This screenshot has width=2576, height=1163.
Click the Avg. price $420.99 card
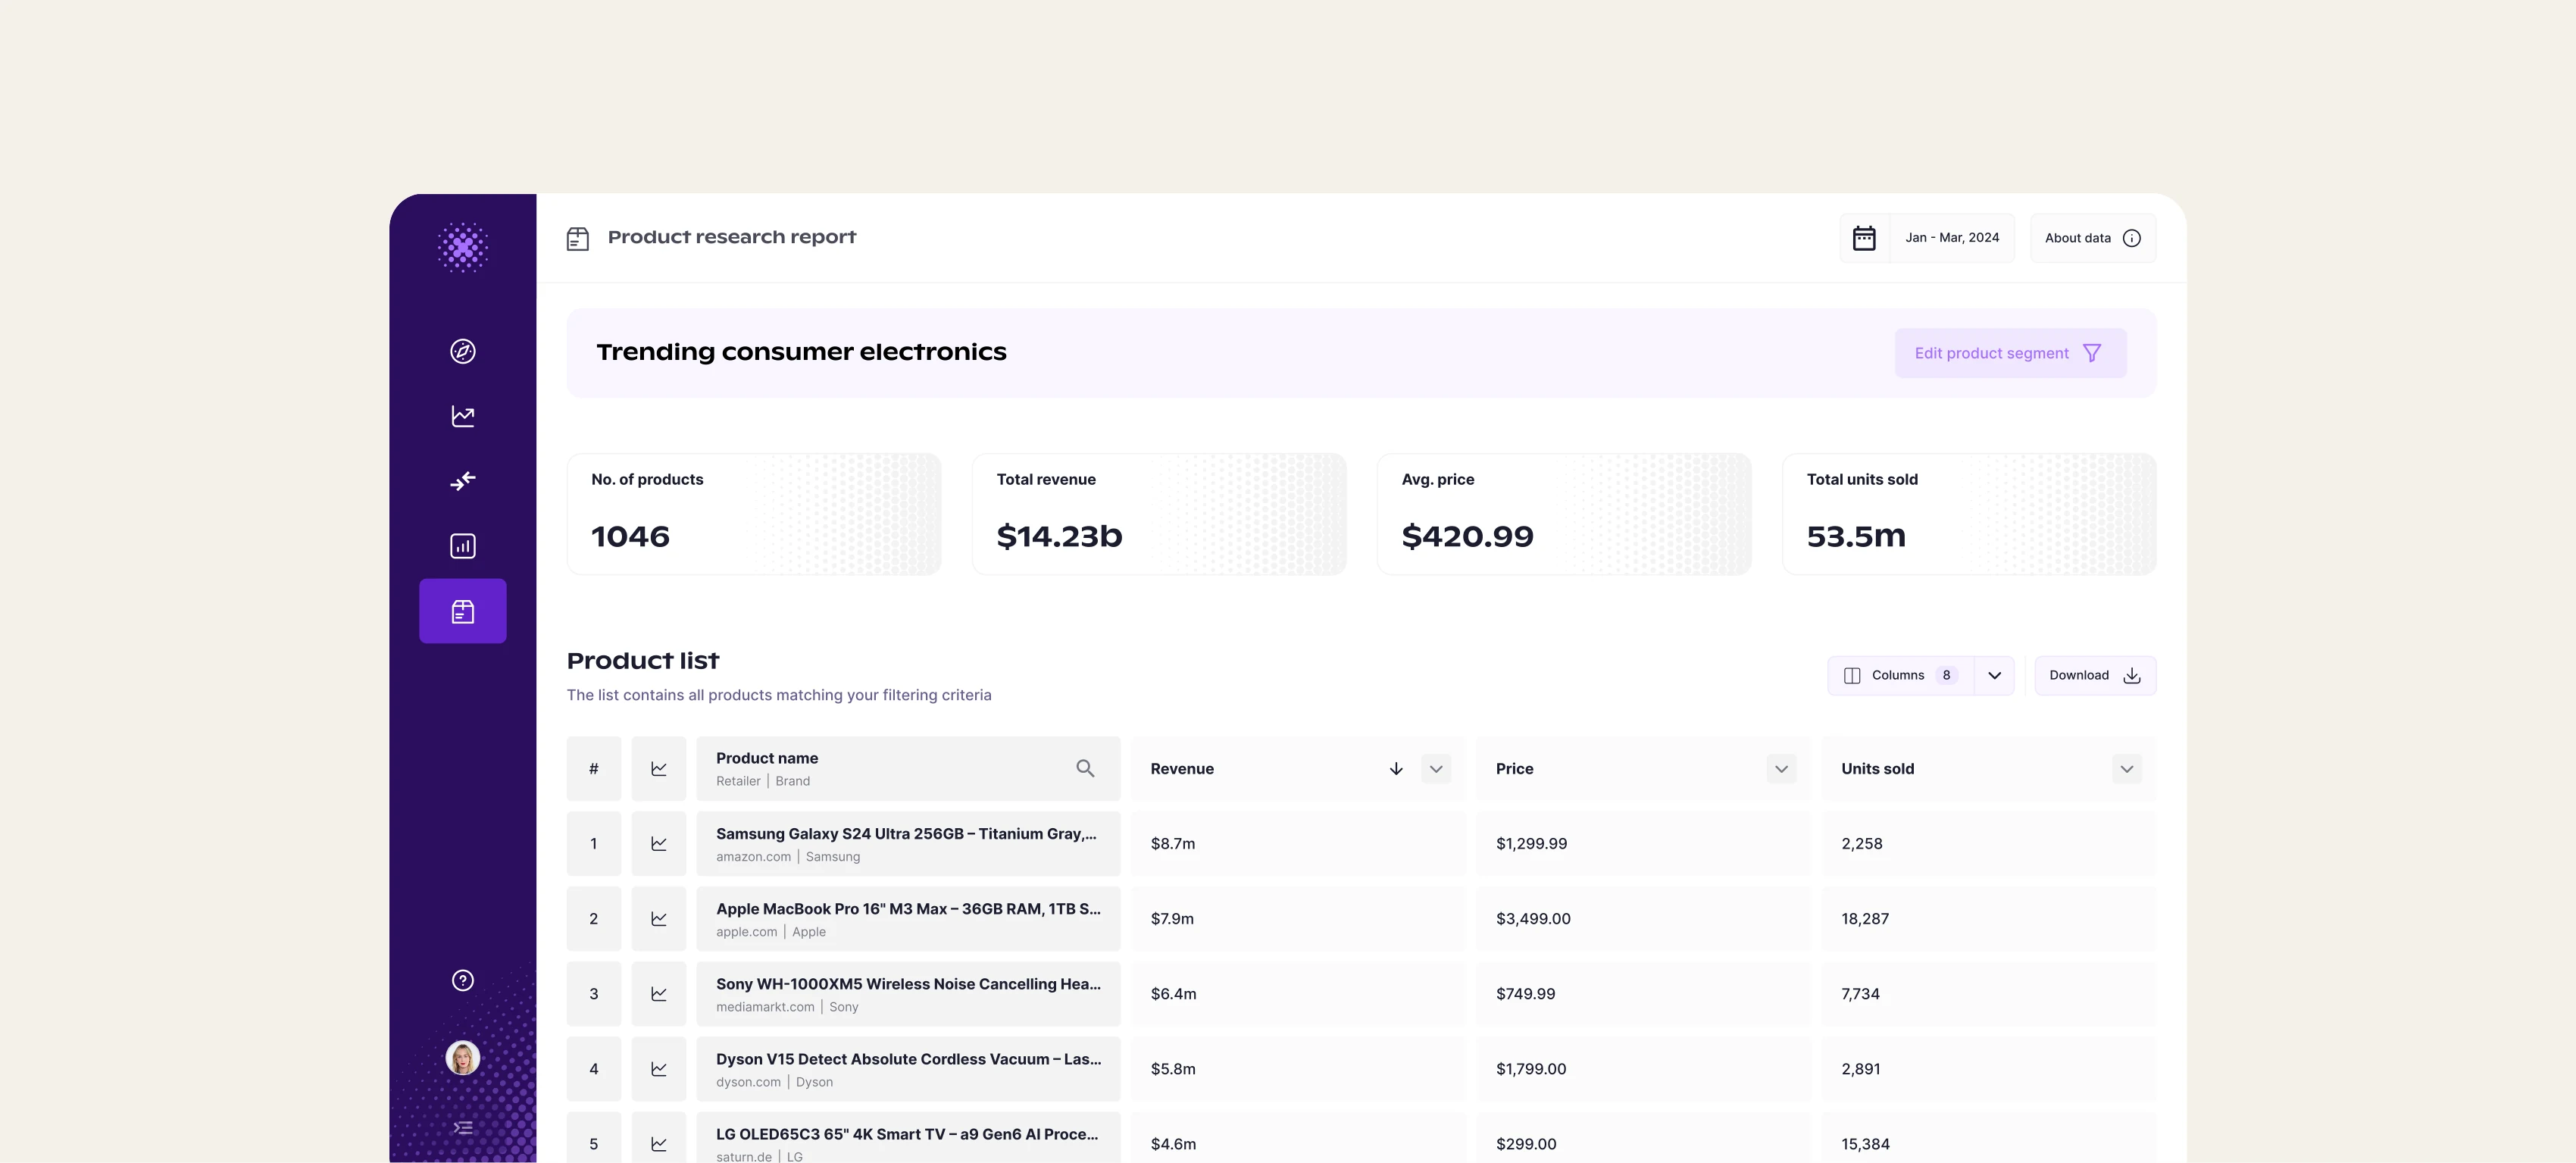tap(1564, 514)
